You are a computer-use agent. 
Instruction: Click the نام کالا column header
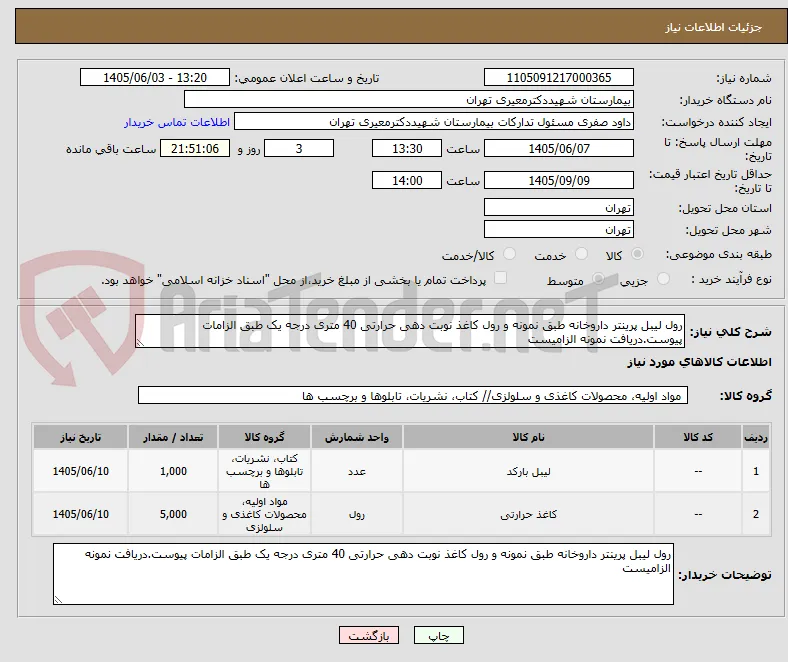[528, 437]
